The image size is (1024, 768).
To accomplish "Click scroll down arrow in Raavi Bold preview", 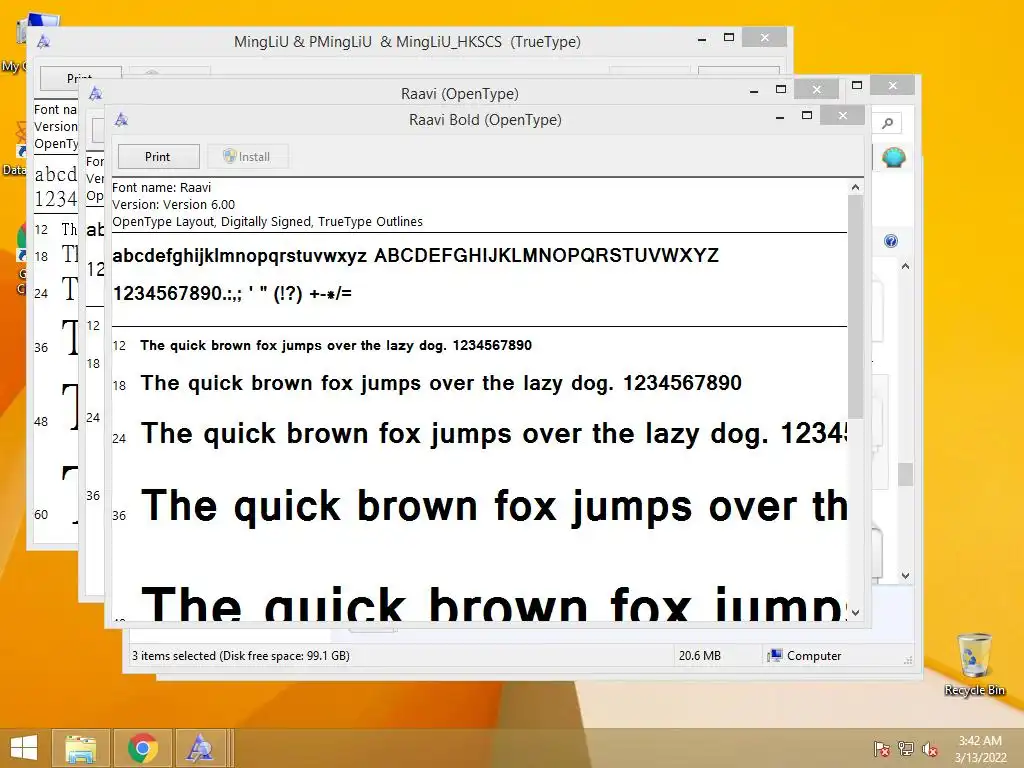I will [856, 613].
